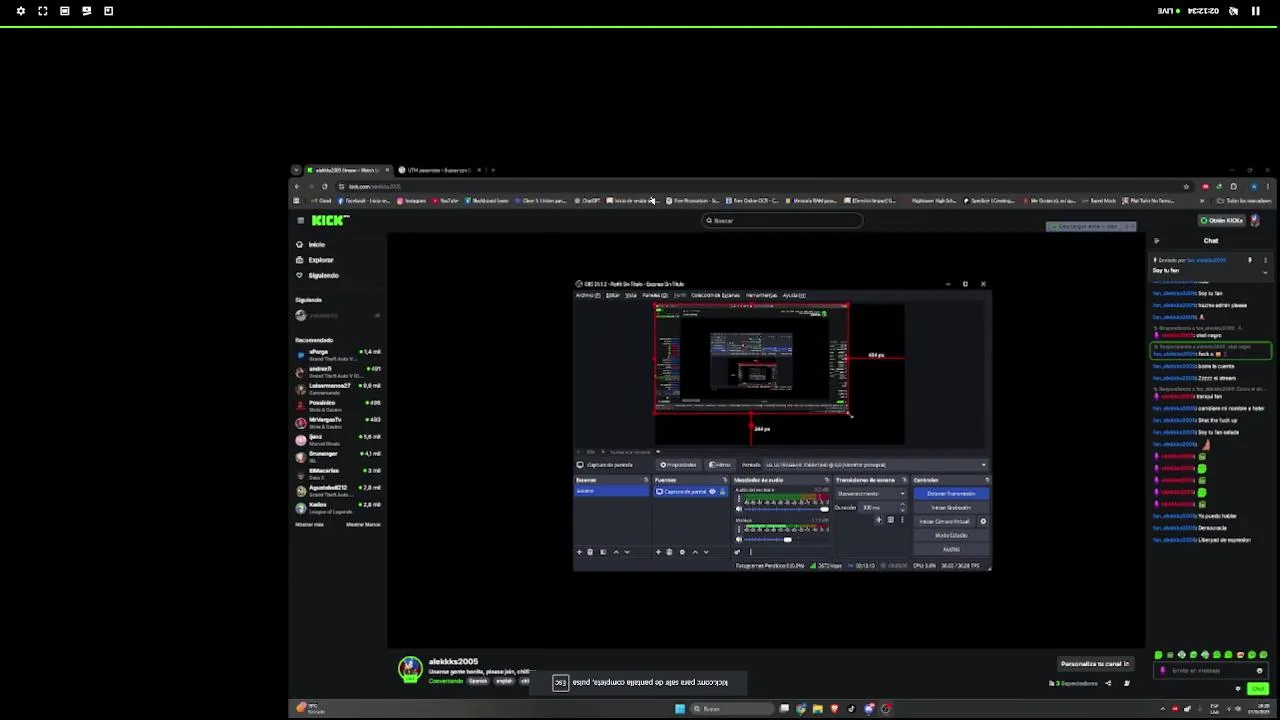Pause using the top-right pause icon

coord(1256,11)
